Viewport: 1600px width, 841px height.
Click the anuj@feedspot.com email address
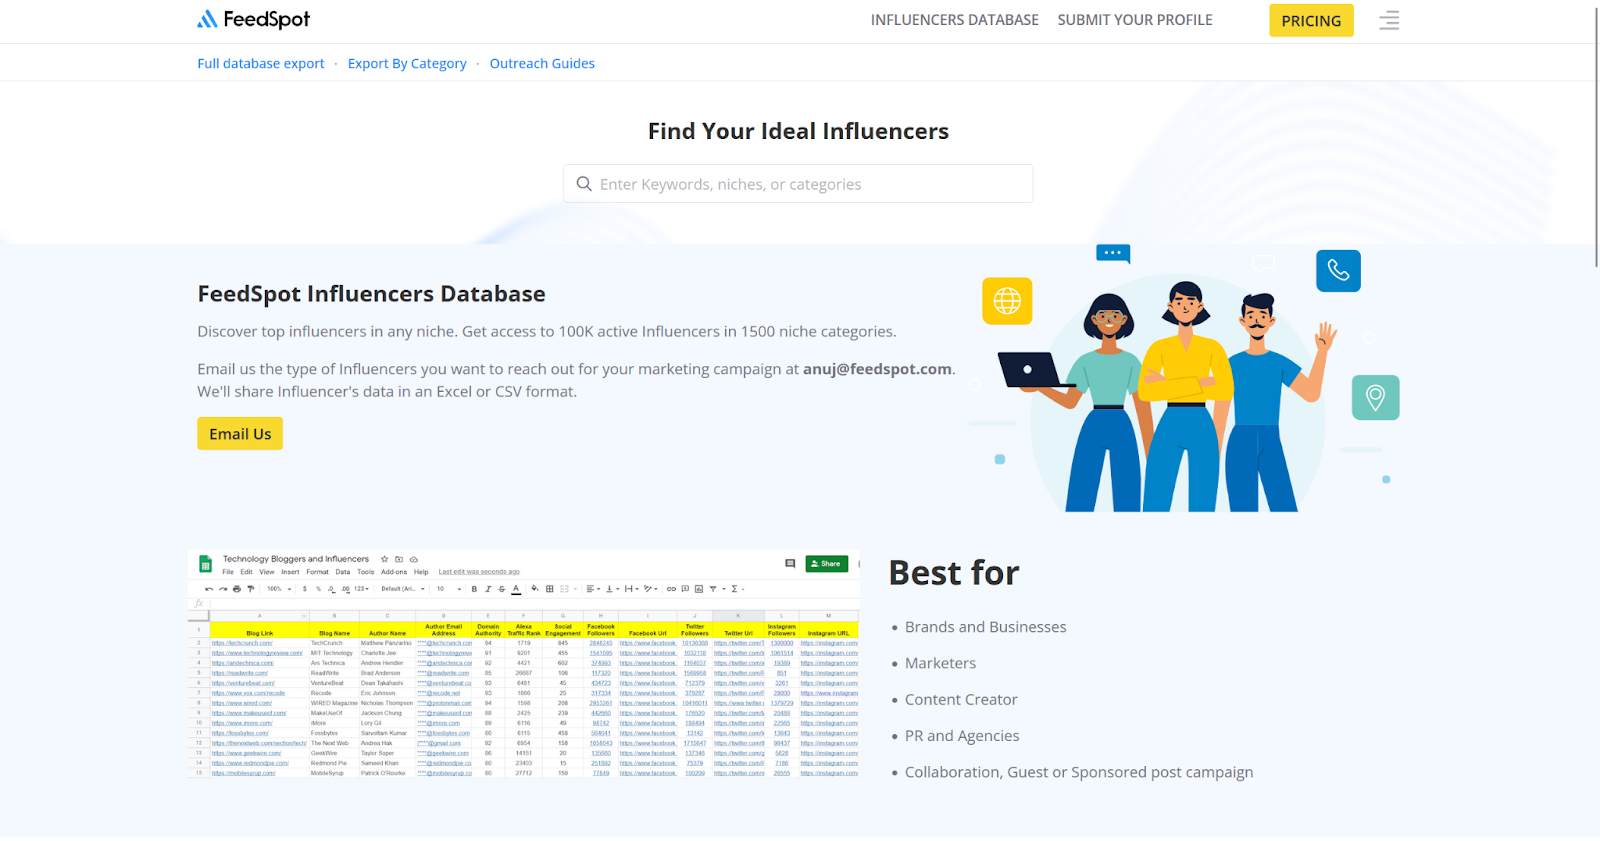[877, 369]
